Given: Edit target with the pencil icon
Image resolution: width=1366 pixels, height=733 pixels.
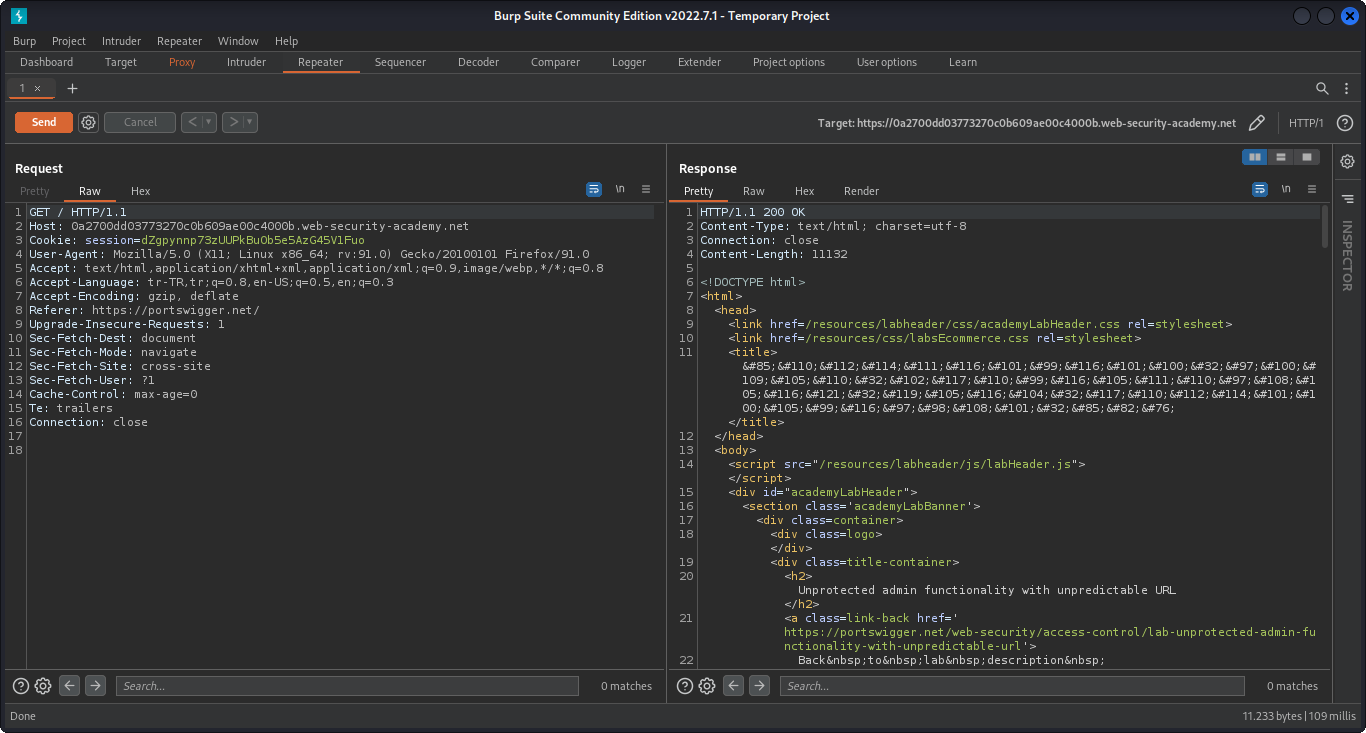Looking at the screenshot, I should click(1257, 123).
